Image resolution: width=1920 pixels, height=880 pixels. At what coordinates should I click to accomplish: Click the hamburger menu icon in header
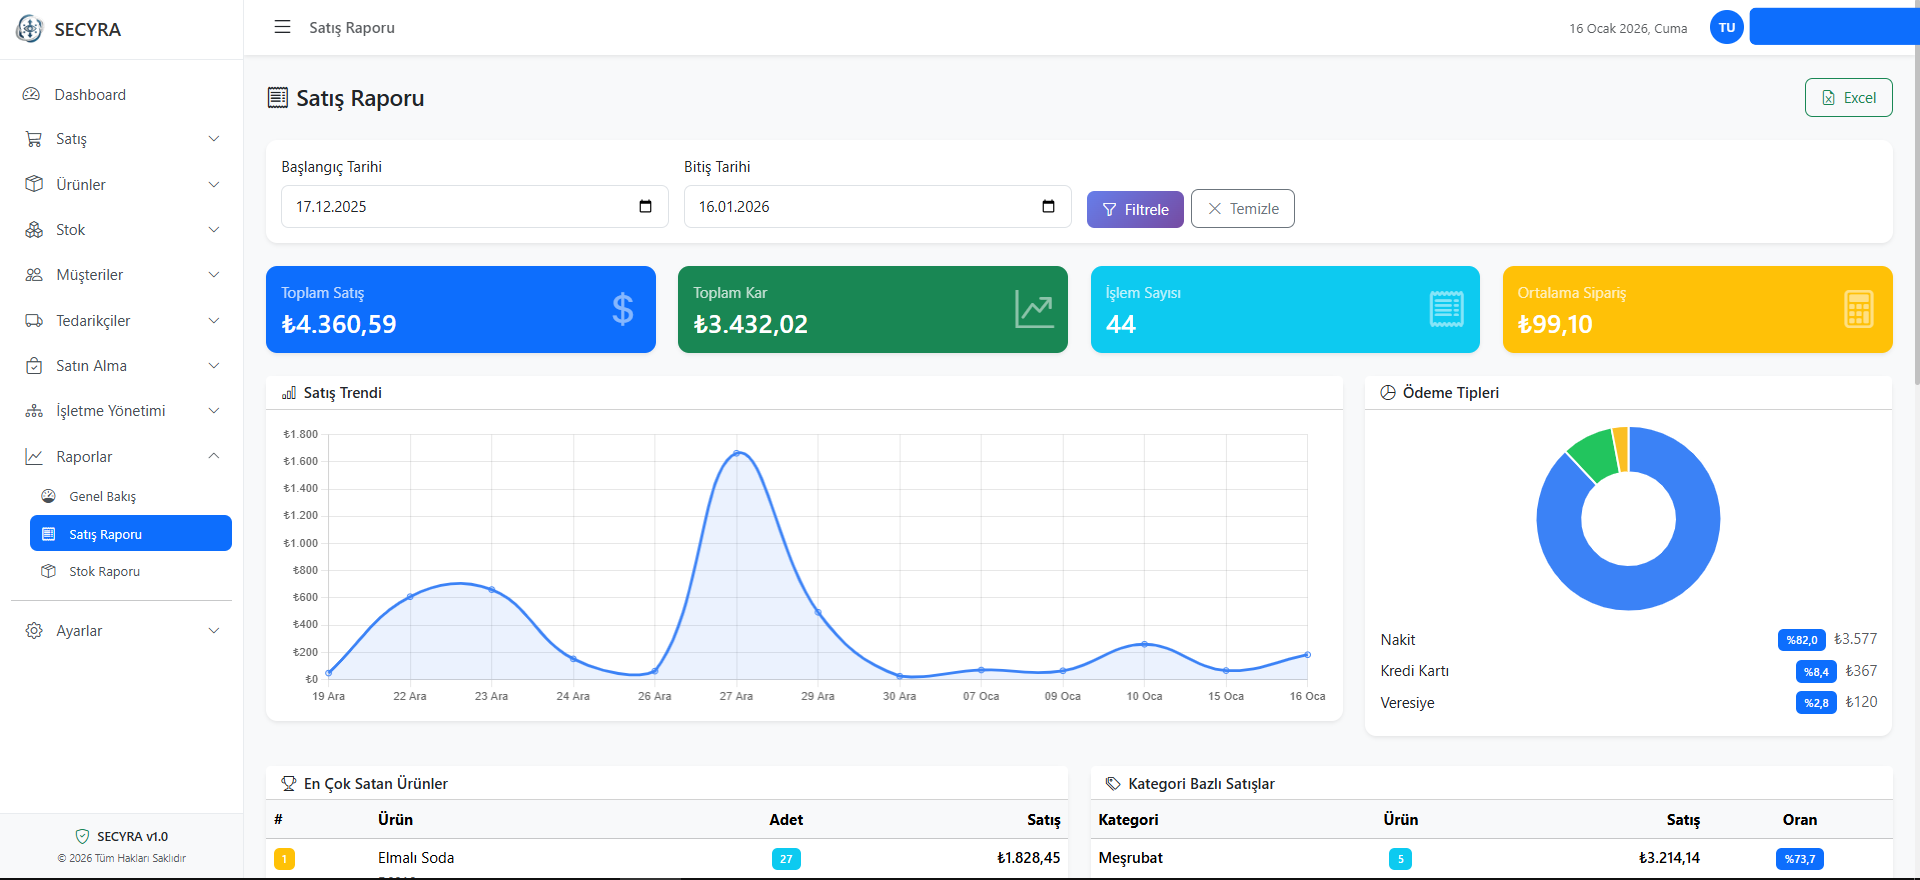coord(282,27)
